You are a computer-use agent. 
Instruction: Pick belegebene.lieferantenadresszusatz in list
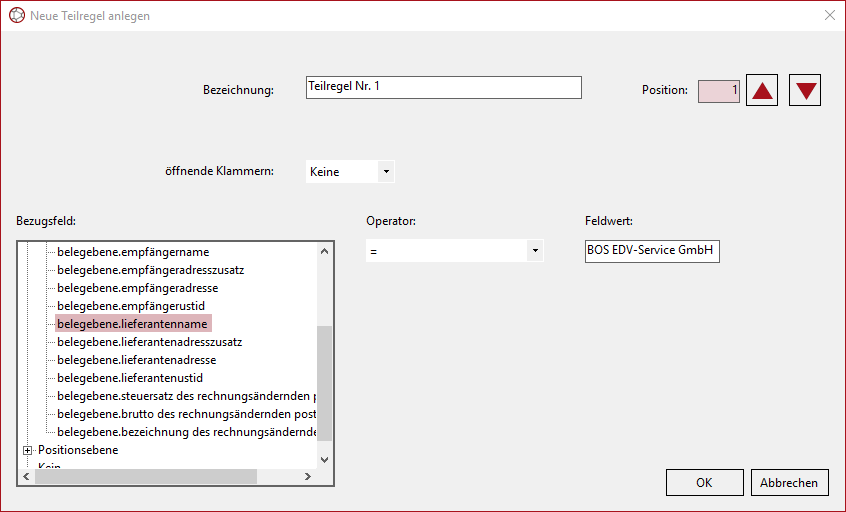(149, 342)
